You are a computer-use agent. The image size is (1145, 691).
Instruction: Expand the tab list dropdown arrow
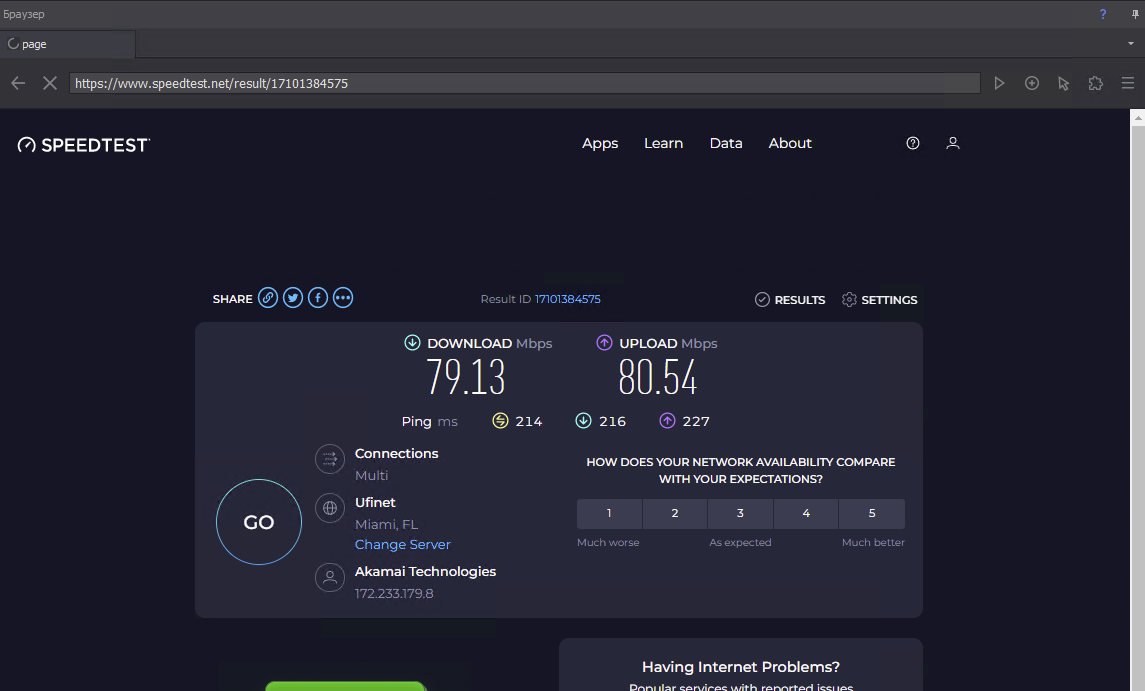tap(1131, 44)
